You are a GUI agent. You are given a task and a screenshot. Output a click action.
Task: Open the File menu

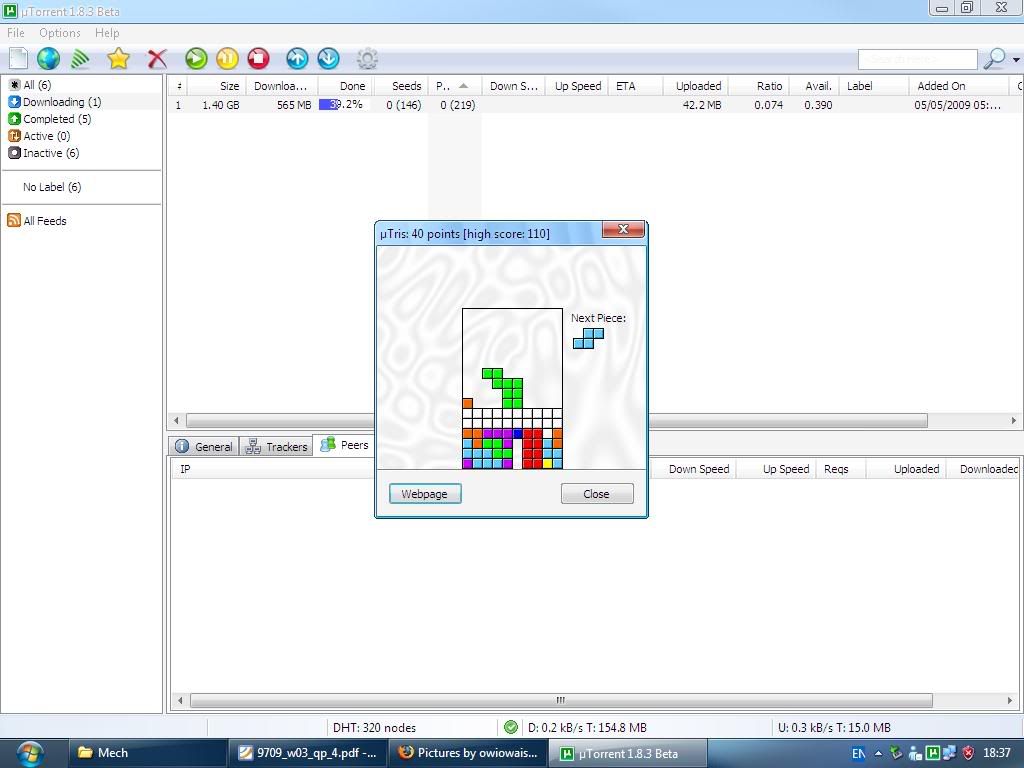[x=16, y=33]
